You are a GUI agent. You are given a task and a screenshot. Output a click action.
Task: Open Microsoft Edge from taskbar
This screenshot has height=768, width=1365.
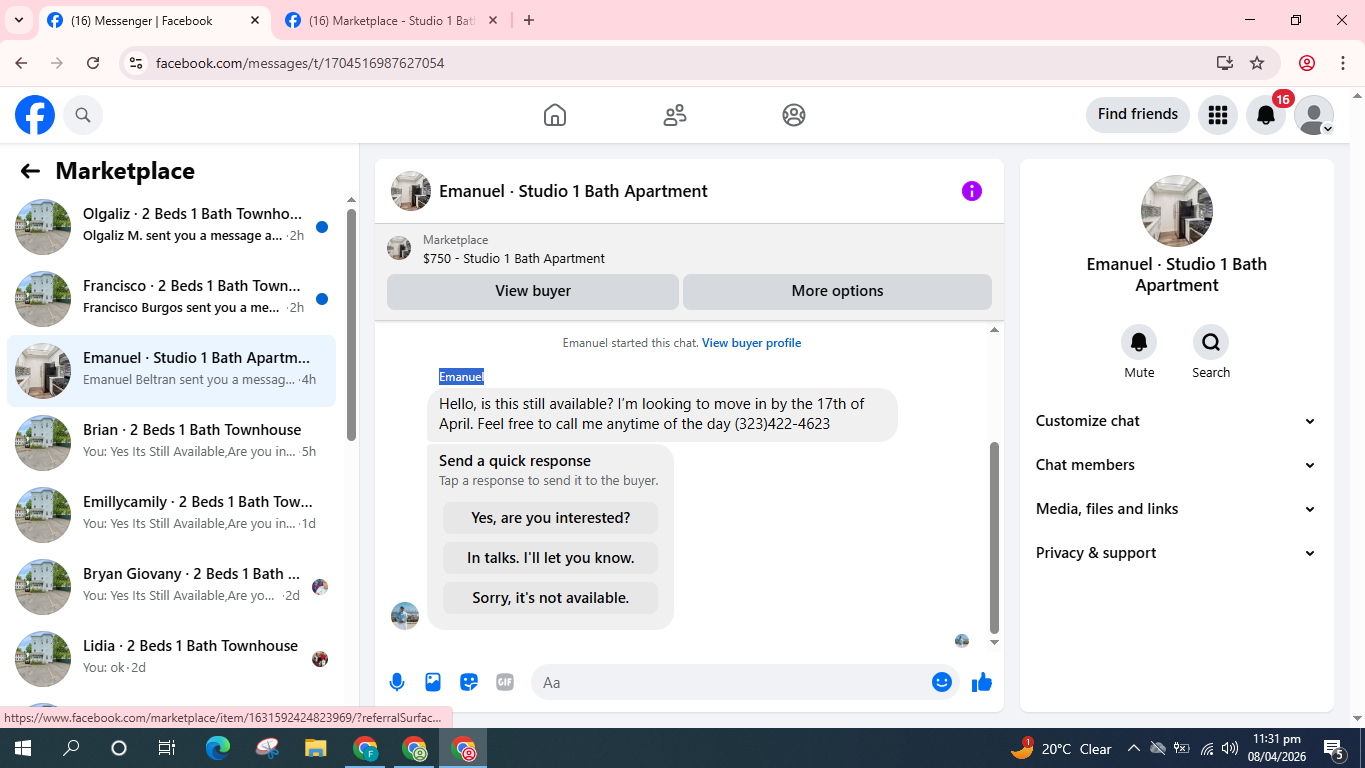coord(217,748)
